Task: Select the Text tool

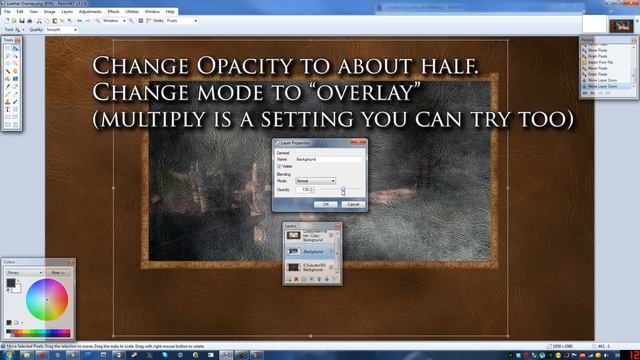Action: pyautogui.click(x=7, y=109)
